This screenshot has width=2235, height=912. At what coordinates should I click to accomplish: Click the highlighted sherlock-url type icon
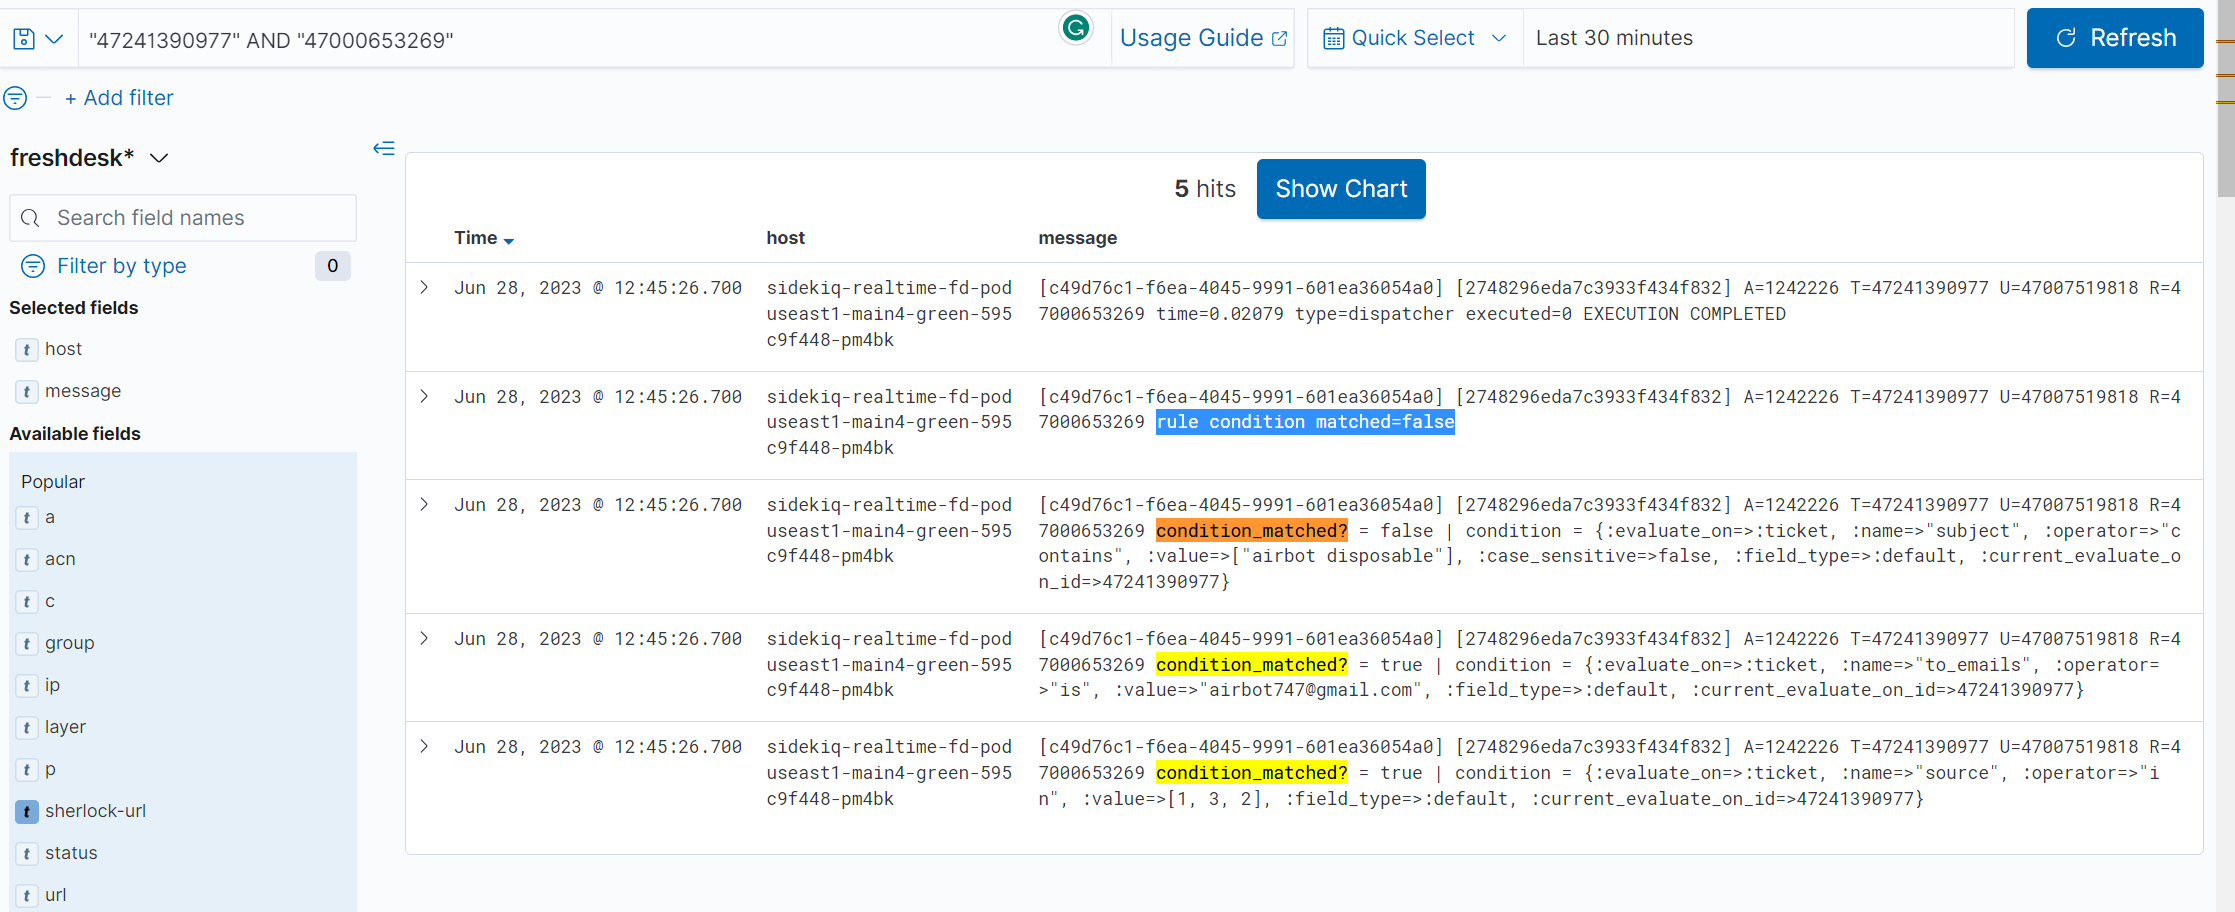click(27, 811)
